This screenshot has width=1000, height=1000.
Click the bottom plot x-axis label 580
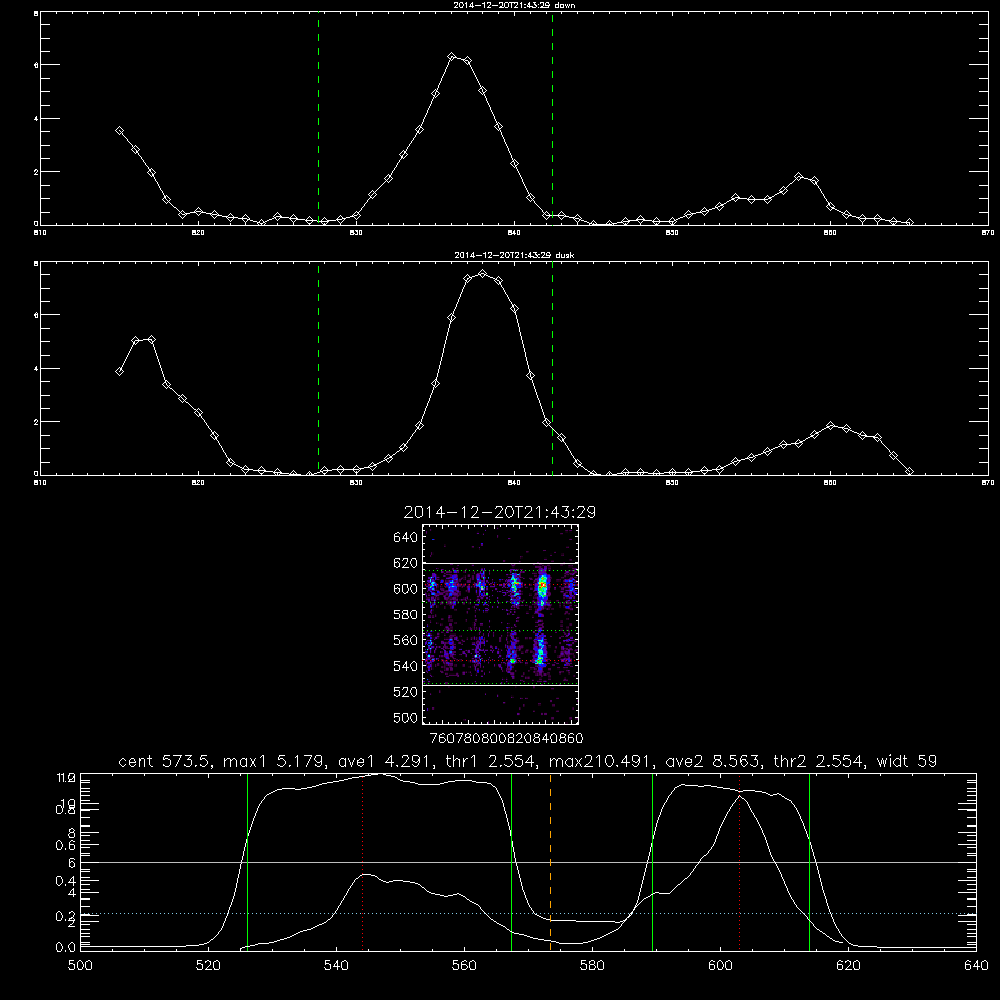(592, 966)
